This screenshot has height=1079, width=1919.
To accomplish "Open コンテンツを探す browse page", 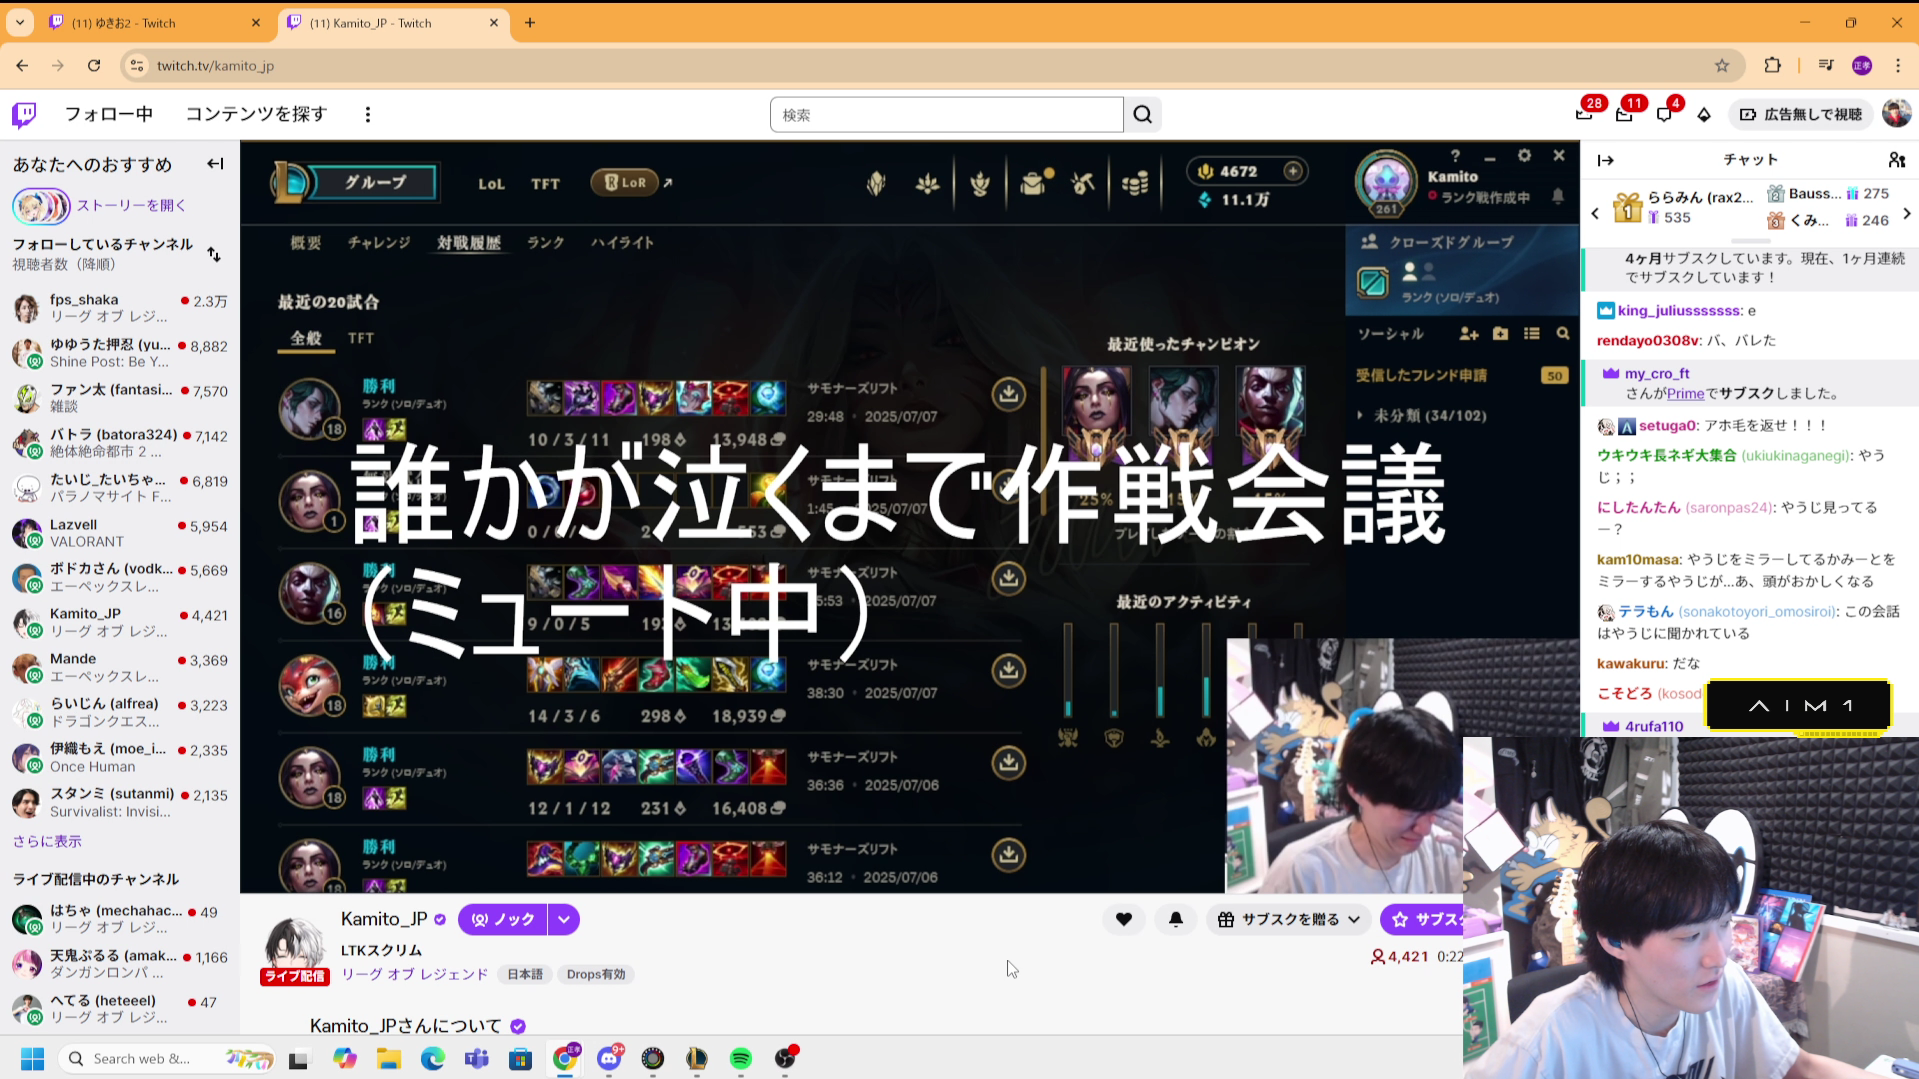I will point(256,115).
